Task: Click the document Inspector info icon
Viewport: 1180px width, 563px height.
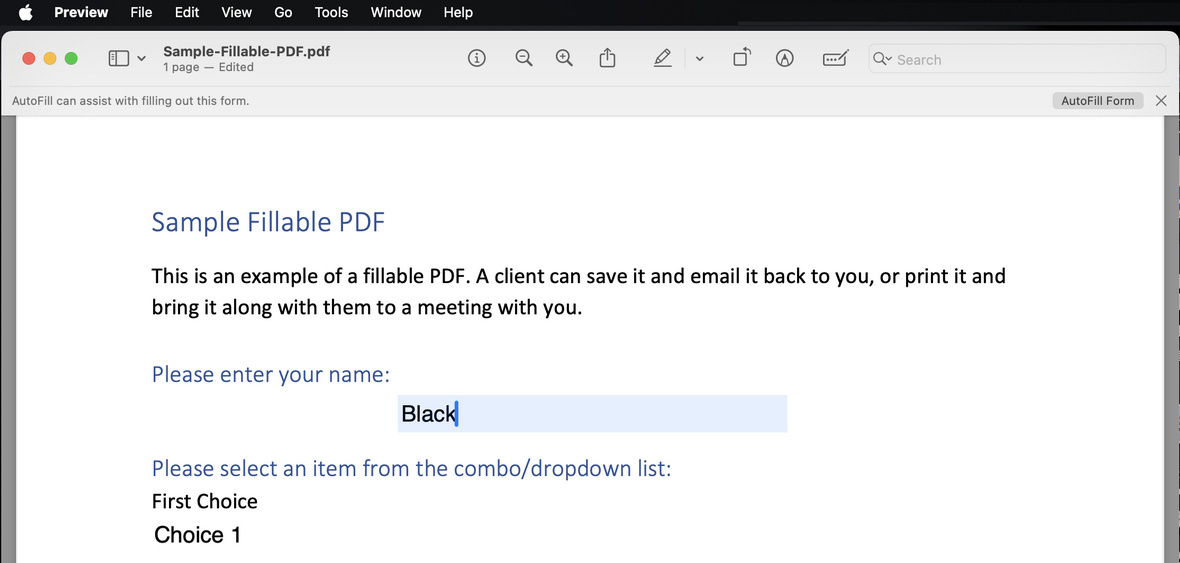Action: coord(477,59)
